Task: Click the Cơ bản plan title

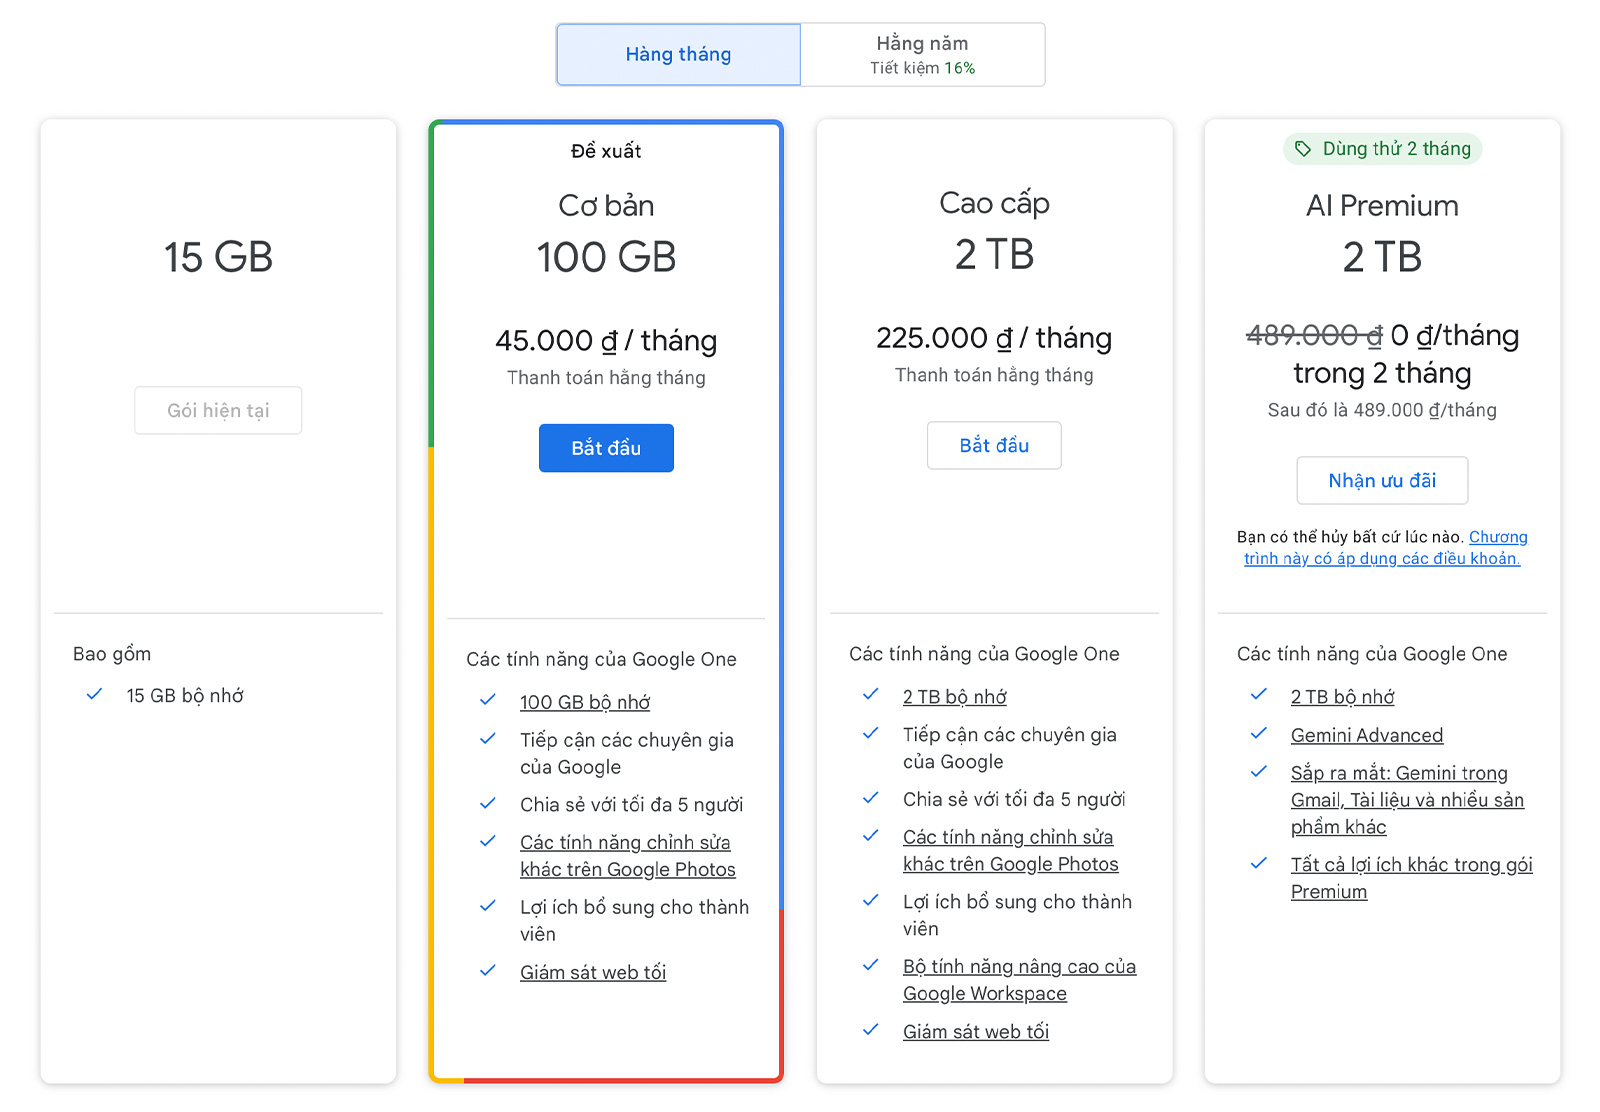Action: click(x=606, y=206)
